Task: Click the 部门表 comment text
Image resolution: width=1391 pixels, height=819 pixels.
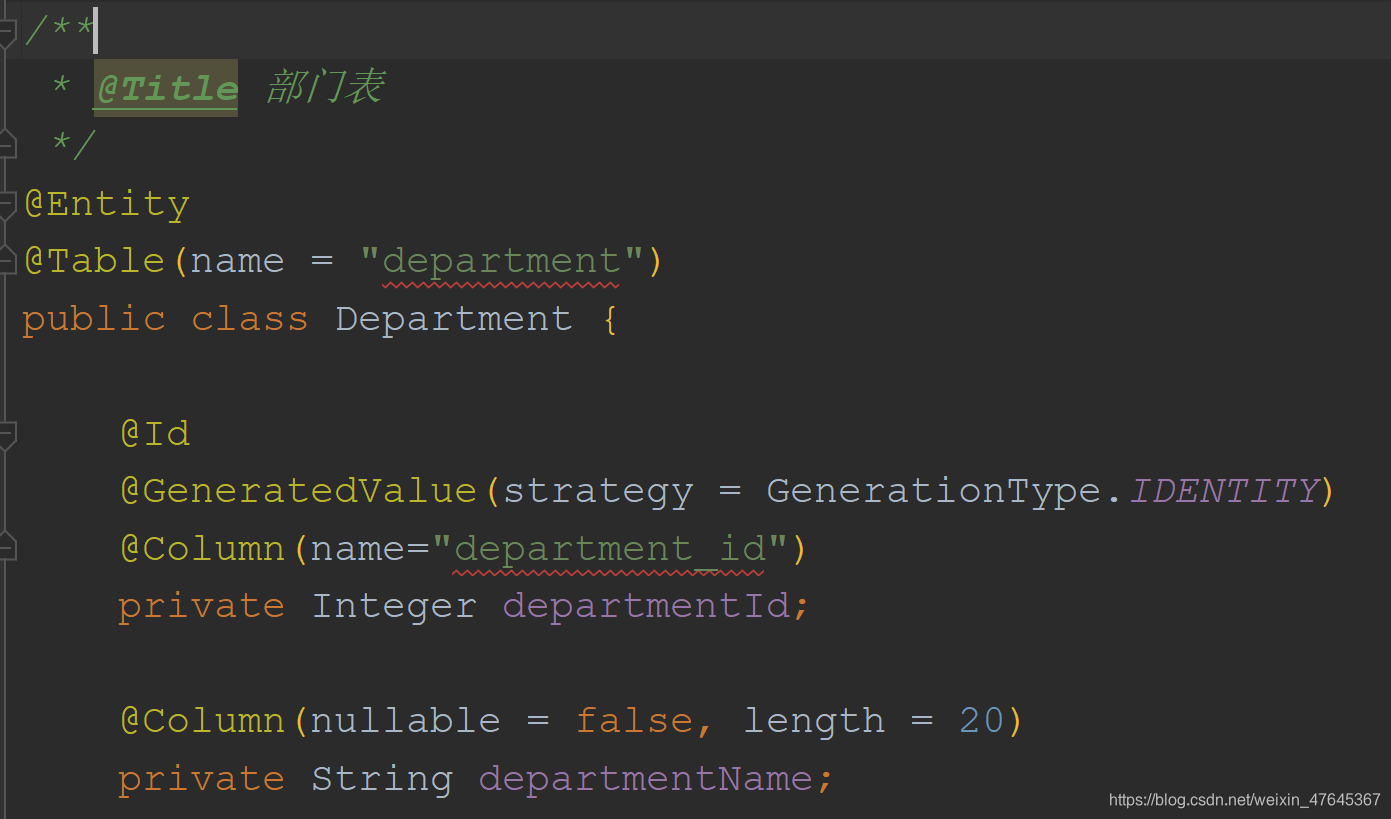Action: tap(326, 88)
